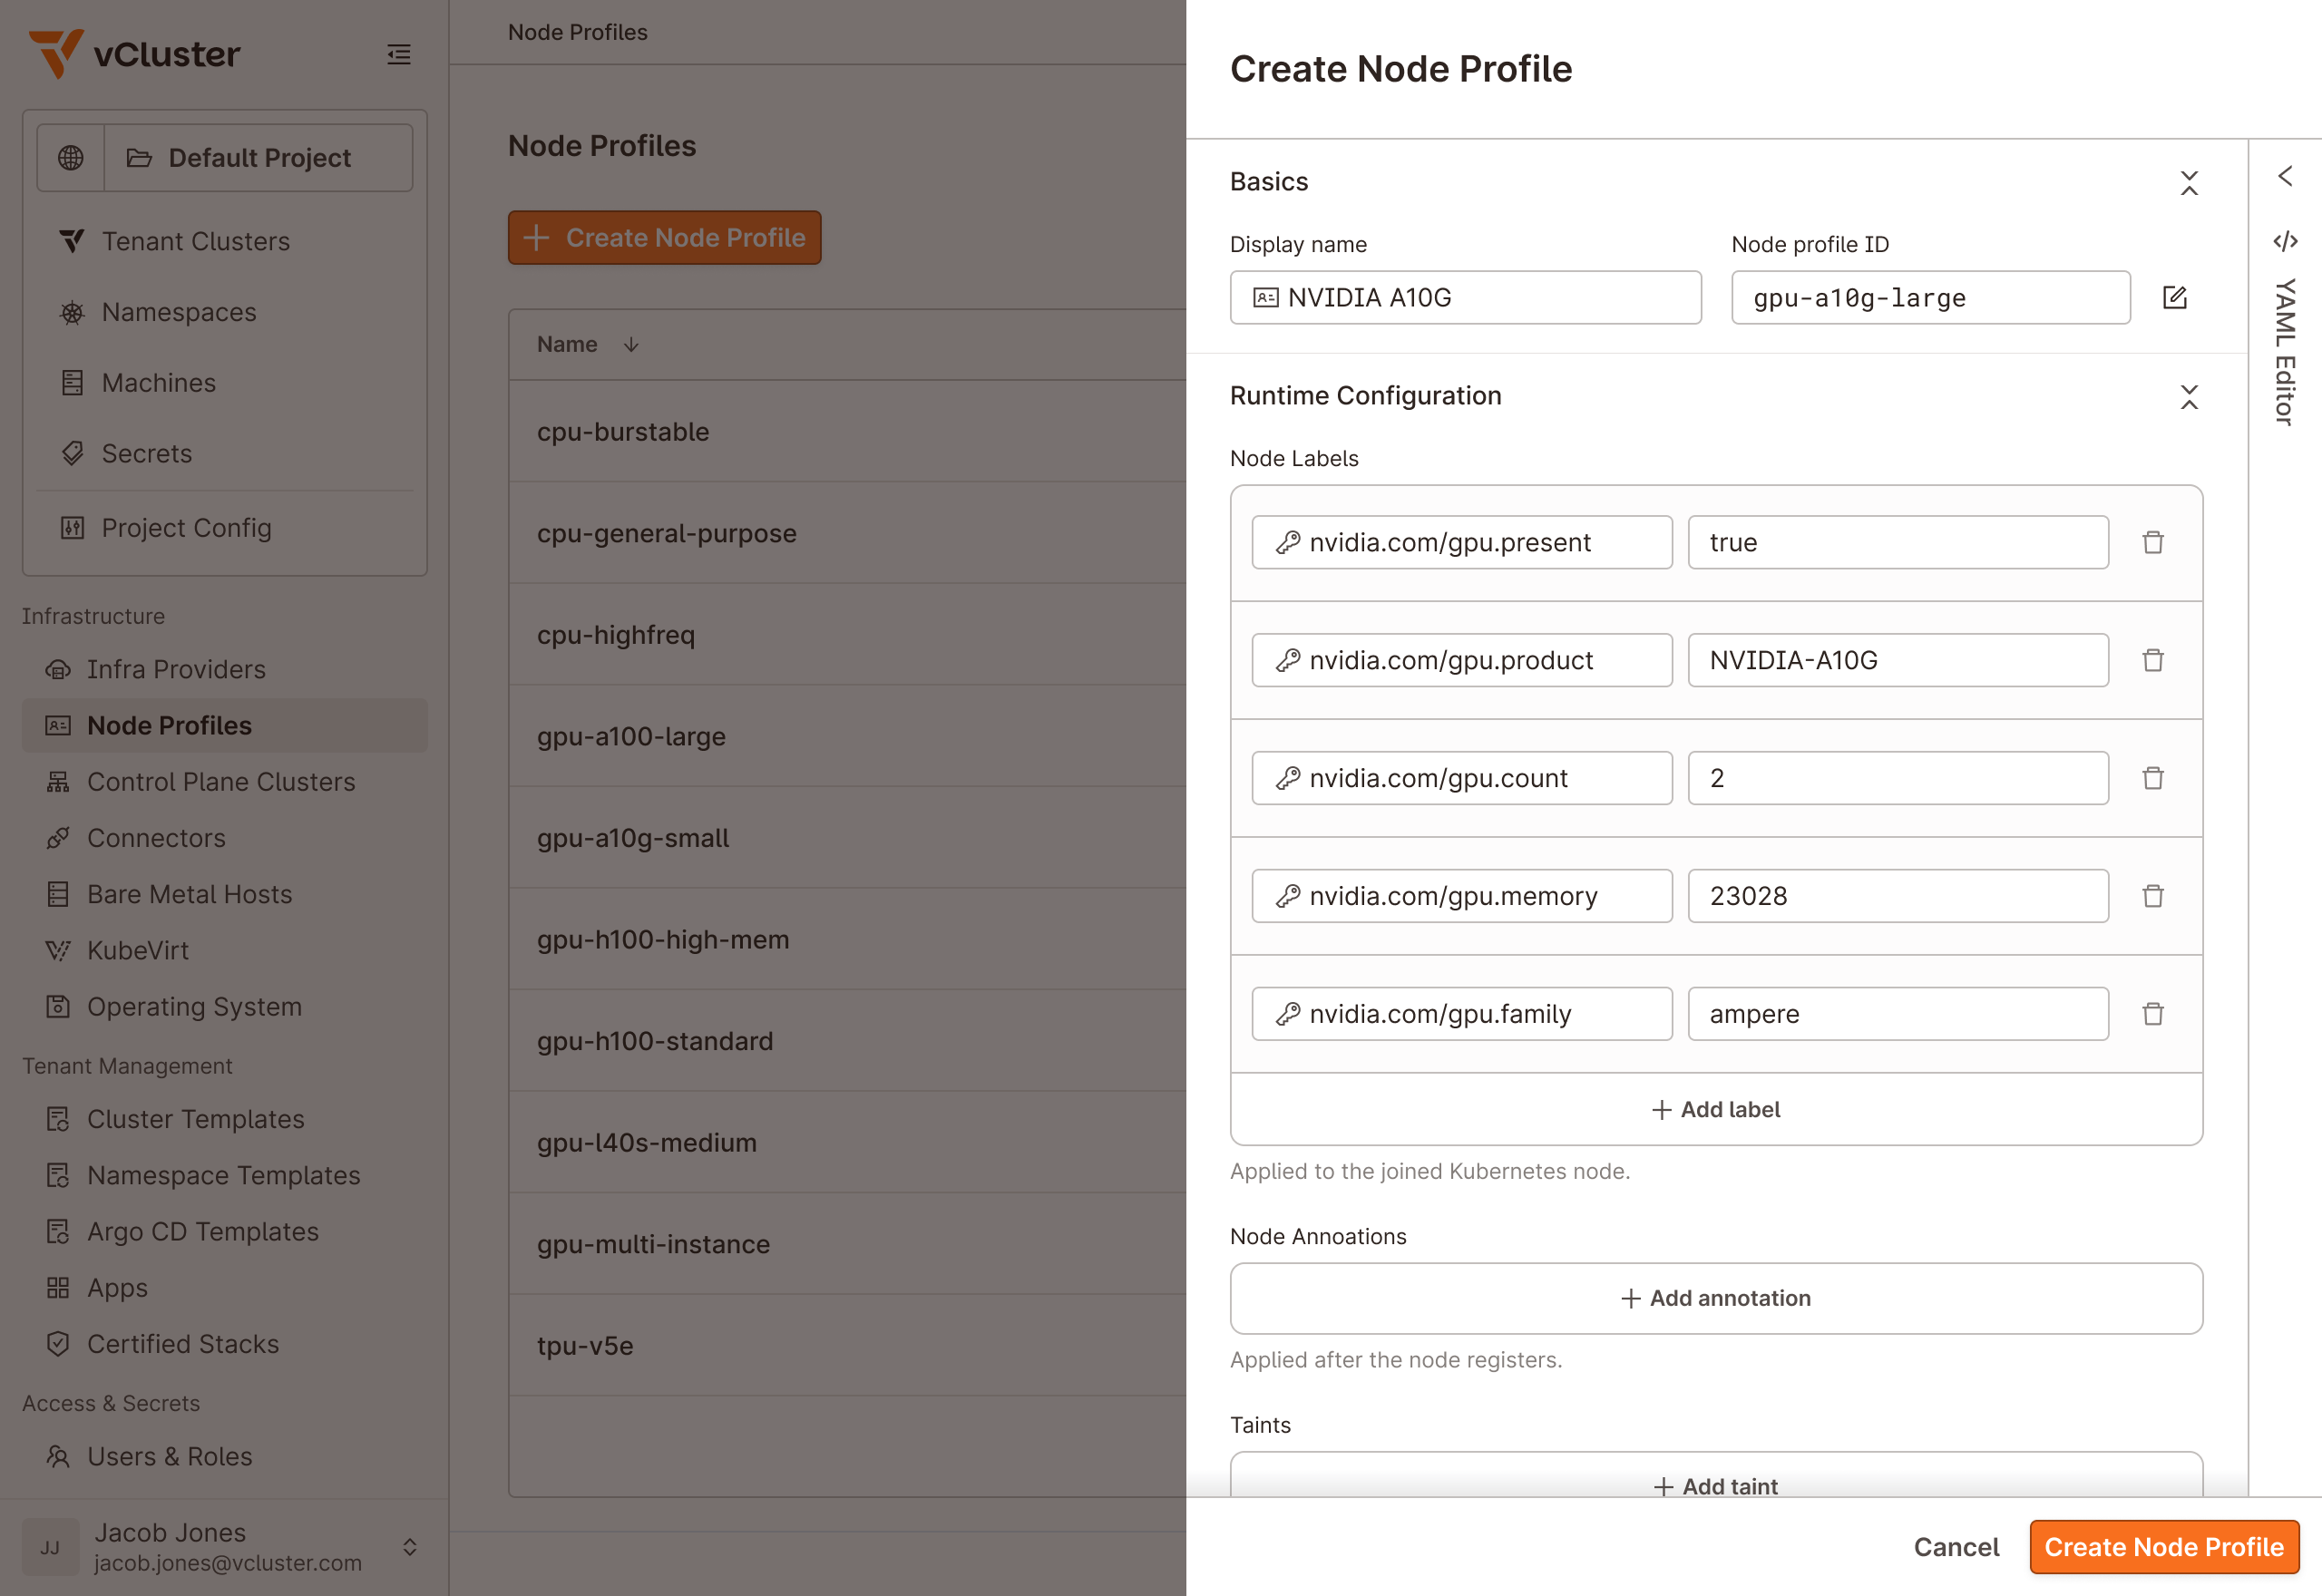The height and width of the screenshot is (1596, 2322).
Task: Delete the nvidia.com/gpu.present label
Action: 2153,542
